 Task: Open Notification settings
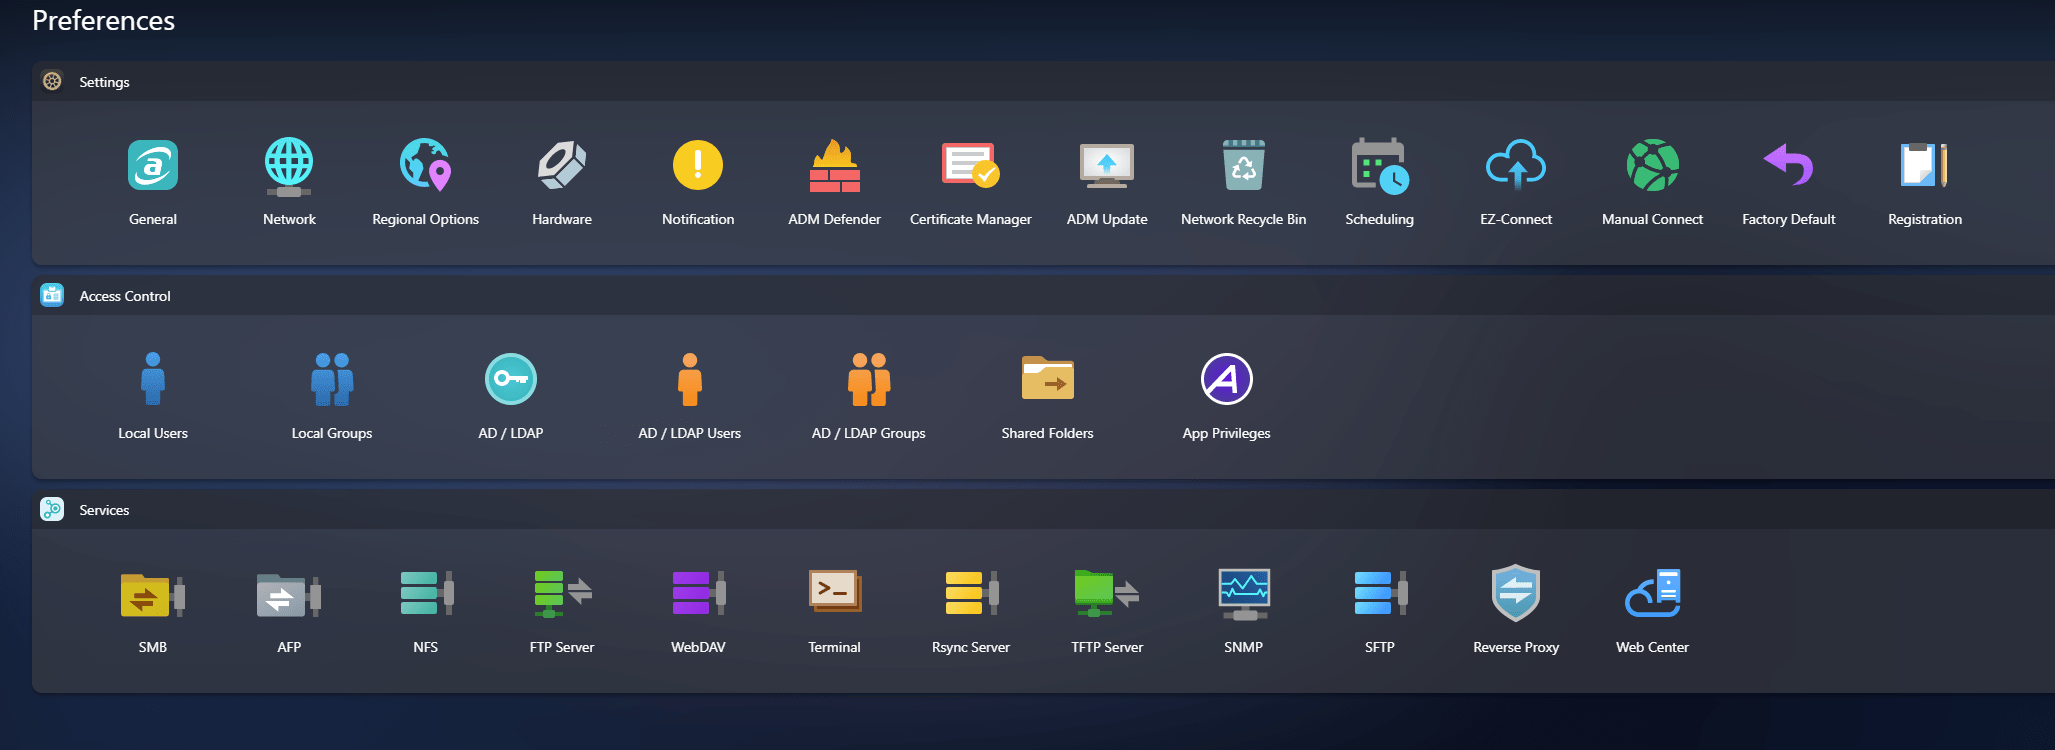click(x=698, y=166)
